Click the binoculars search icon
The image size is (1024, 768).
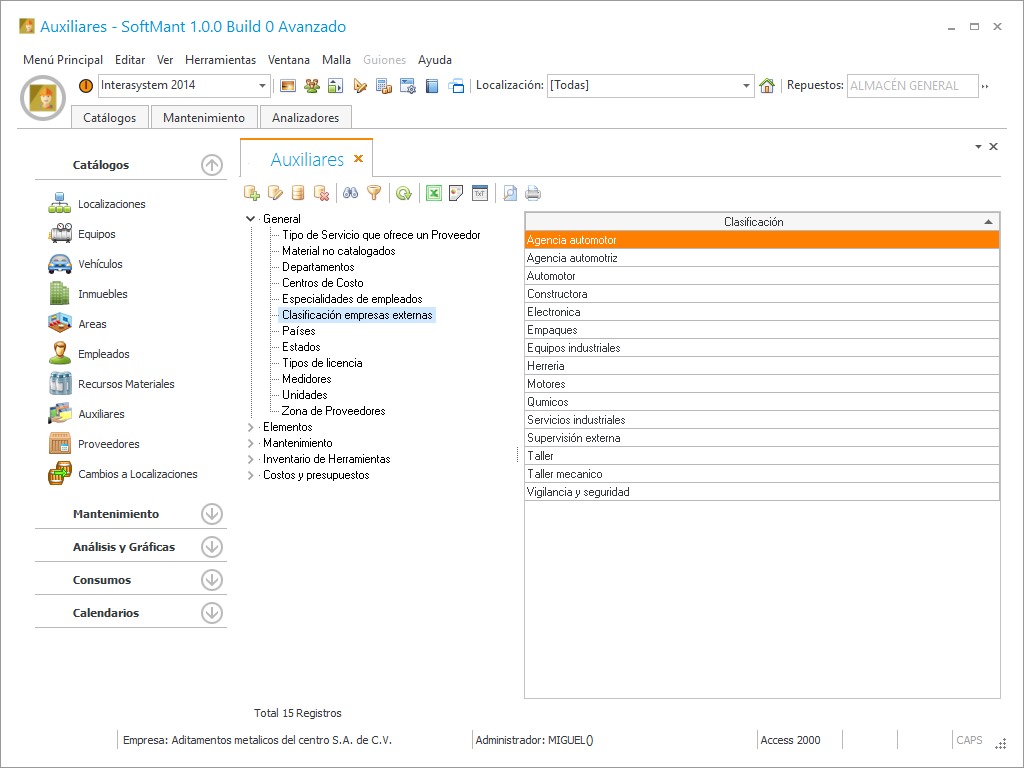click(x=350, y=193)
